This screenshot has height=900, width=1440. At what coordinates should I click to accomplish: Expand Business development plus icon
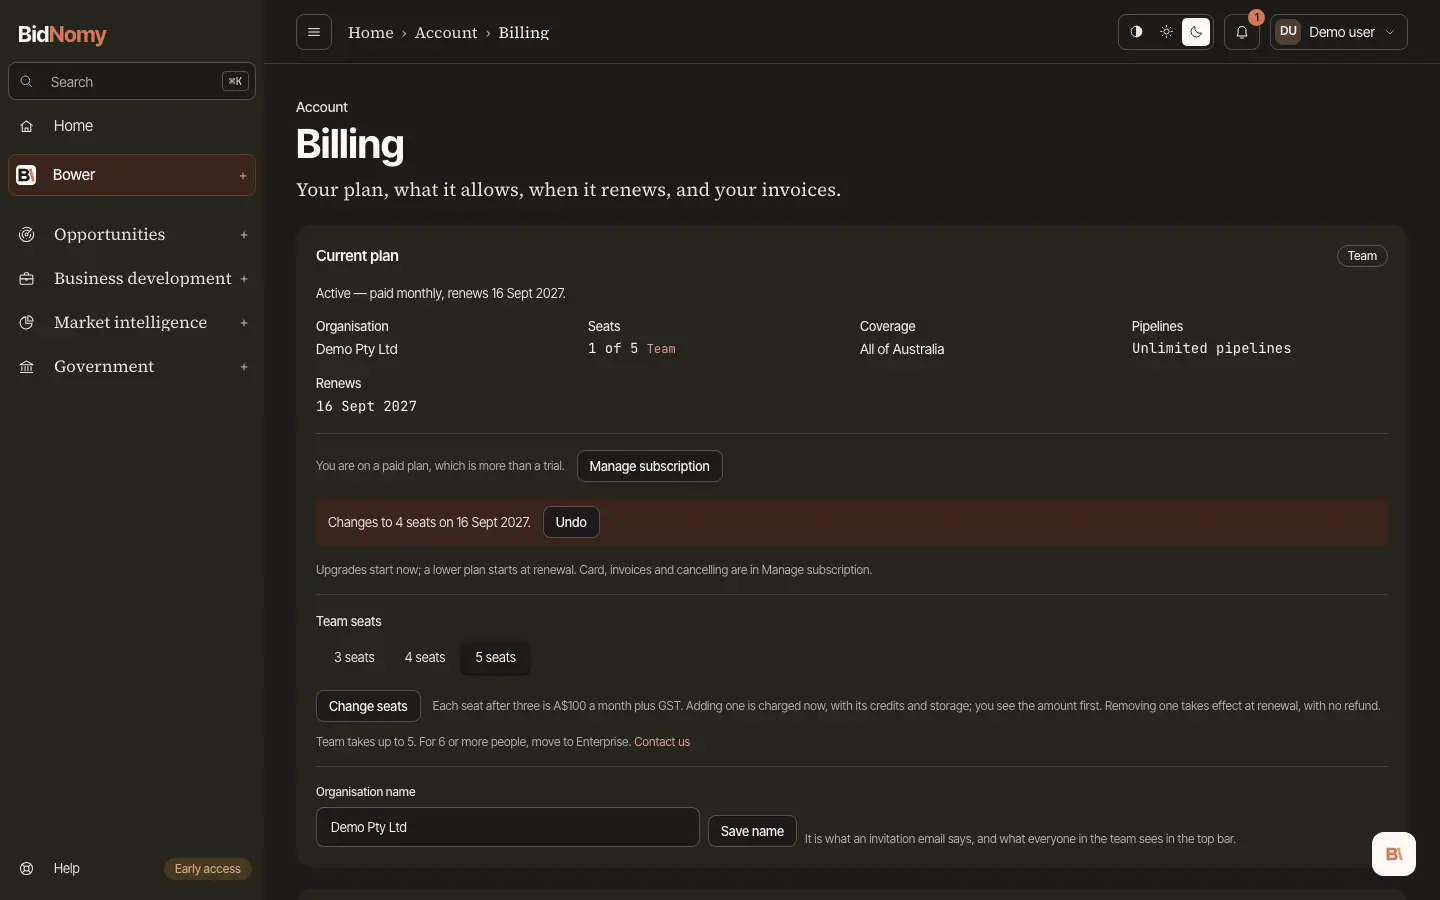click(244, 279)
